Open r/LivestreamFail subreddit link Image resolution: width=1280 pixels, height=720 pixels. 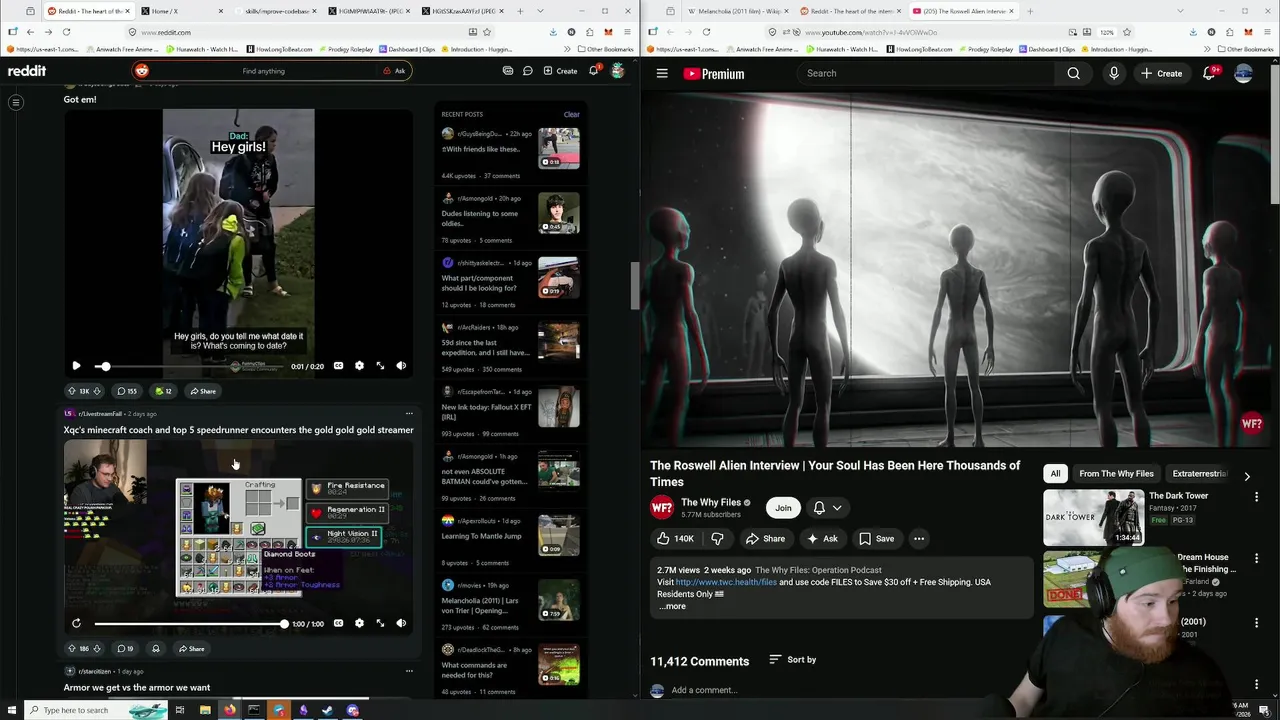click(100, 413)
